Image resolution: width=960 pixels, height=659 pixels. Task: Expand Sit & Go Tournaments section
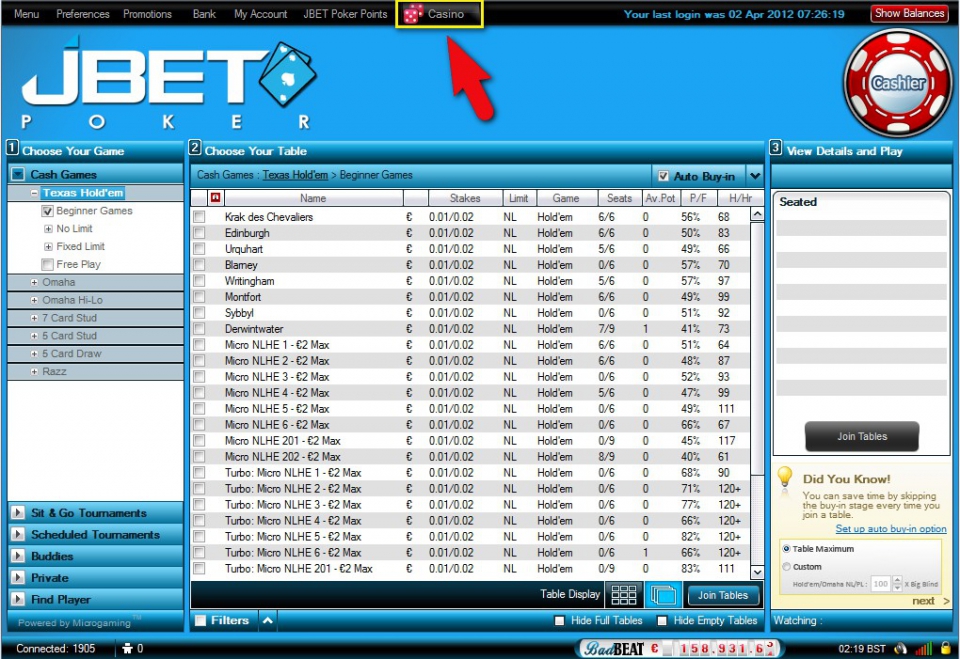(18, 513)
